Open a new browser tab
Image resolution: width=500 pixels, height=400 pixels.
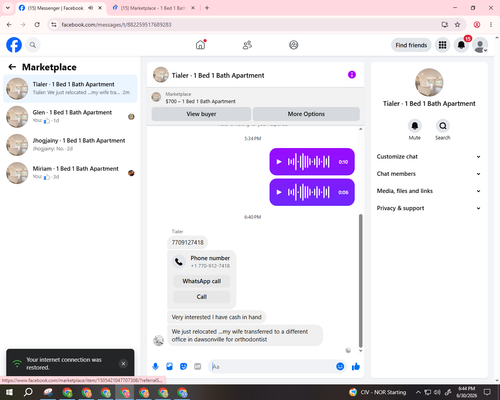tap(207, 8)
